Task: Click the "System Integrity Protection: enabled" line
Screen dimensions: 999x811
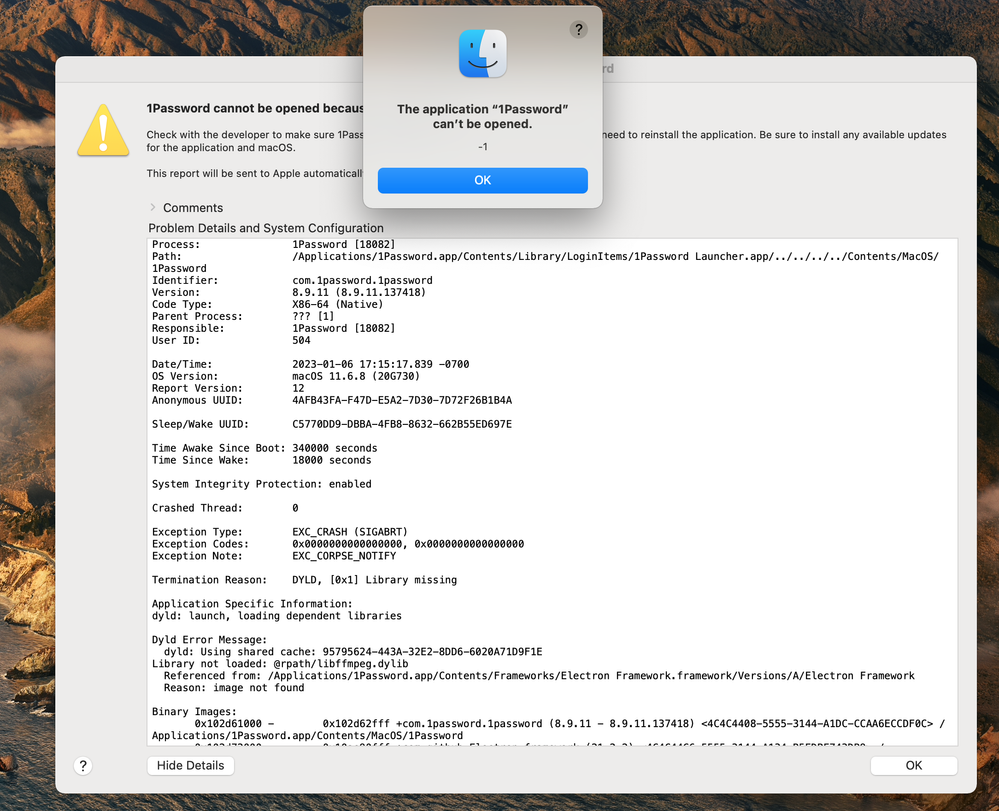Action: click(x=261, y=484)
